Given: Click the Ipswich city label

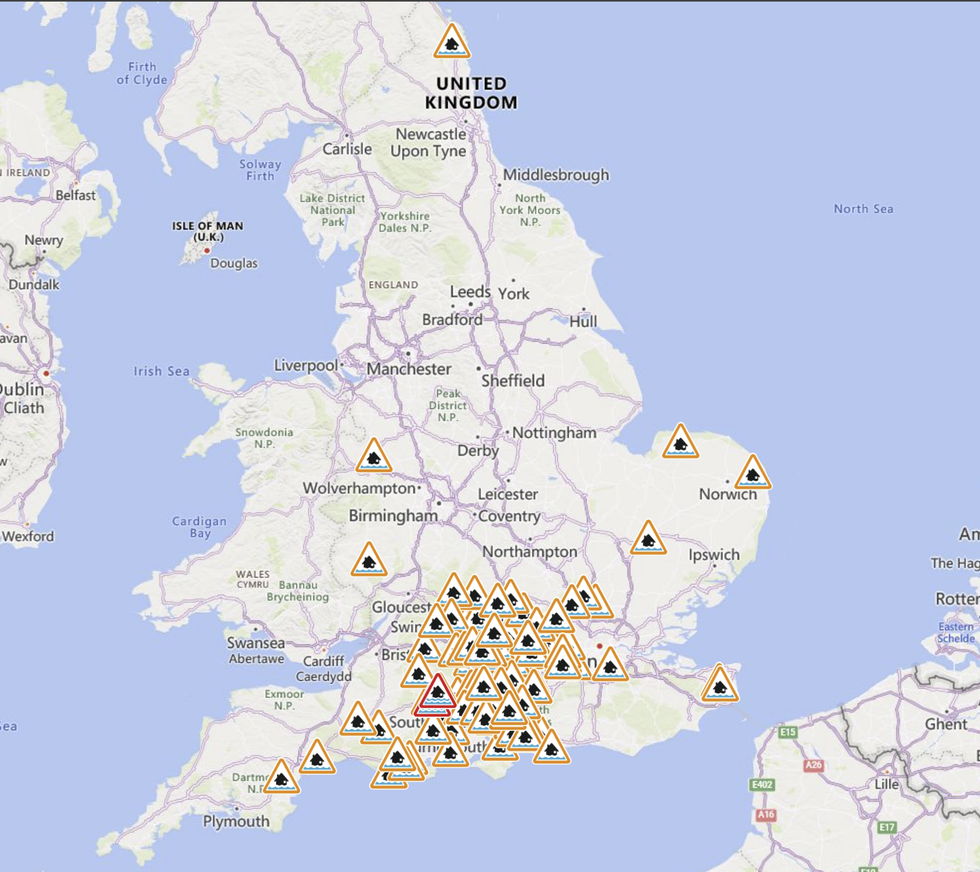Looking at the screenshot, I should point(715,553).
